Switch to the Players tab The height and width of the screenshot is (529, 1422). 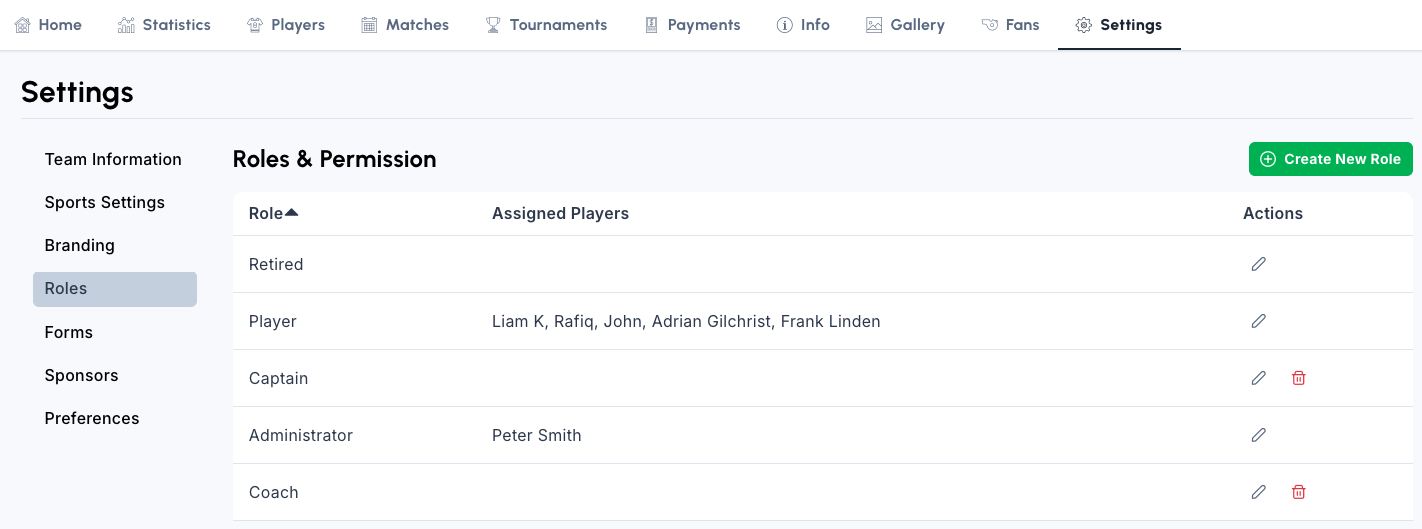tap(286, 25)
